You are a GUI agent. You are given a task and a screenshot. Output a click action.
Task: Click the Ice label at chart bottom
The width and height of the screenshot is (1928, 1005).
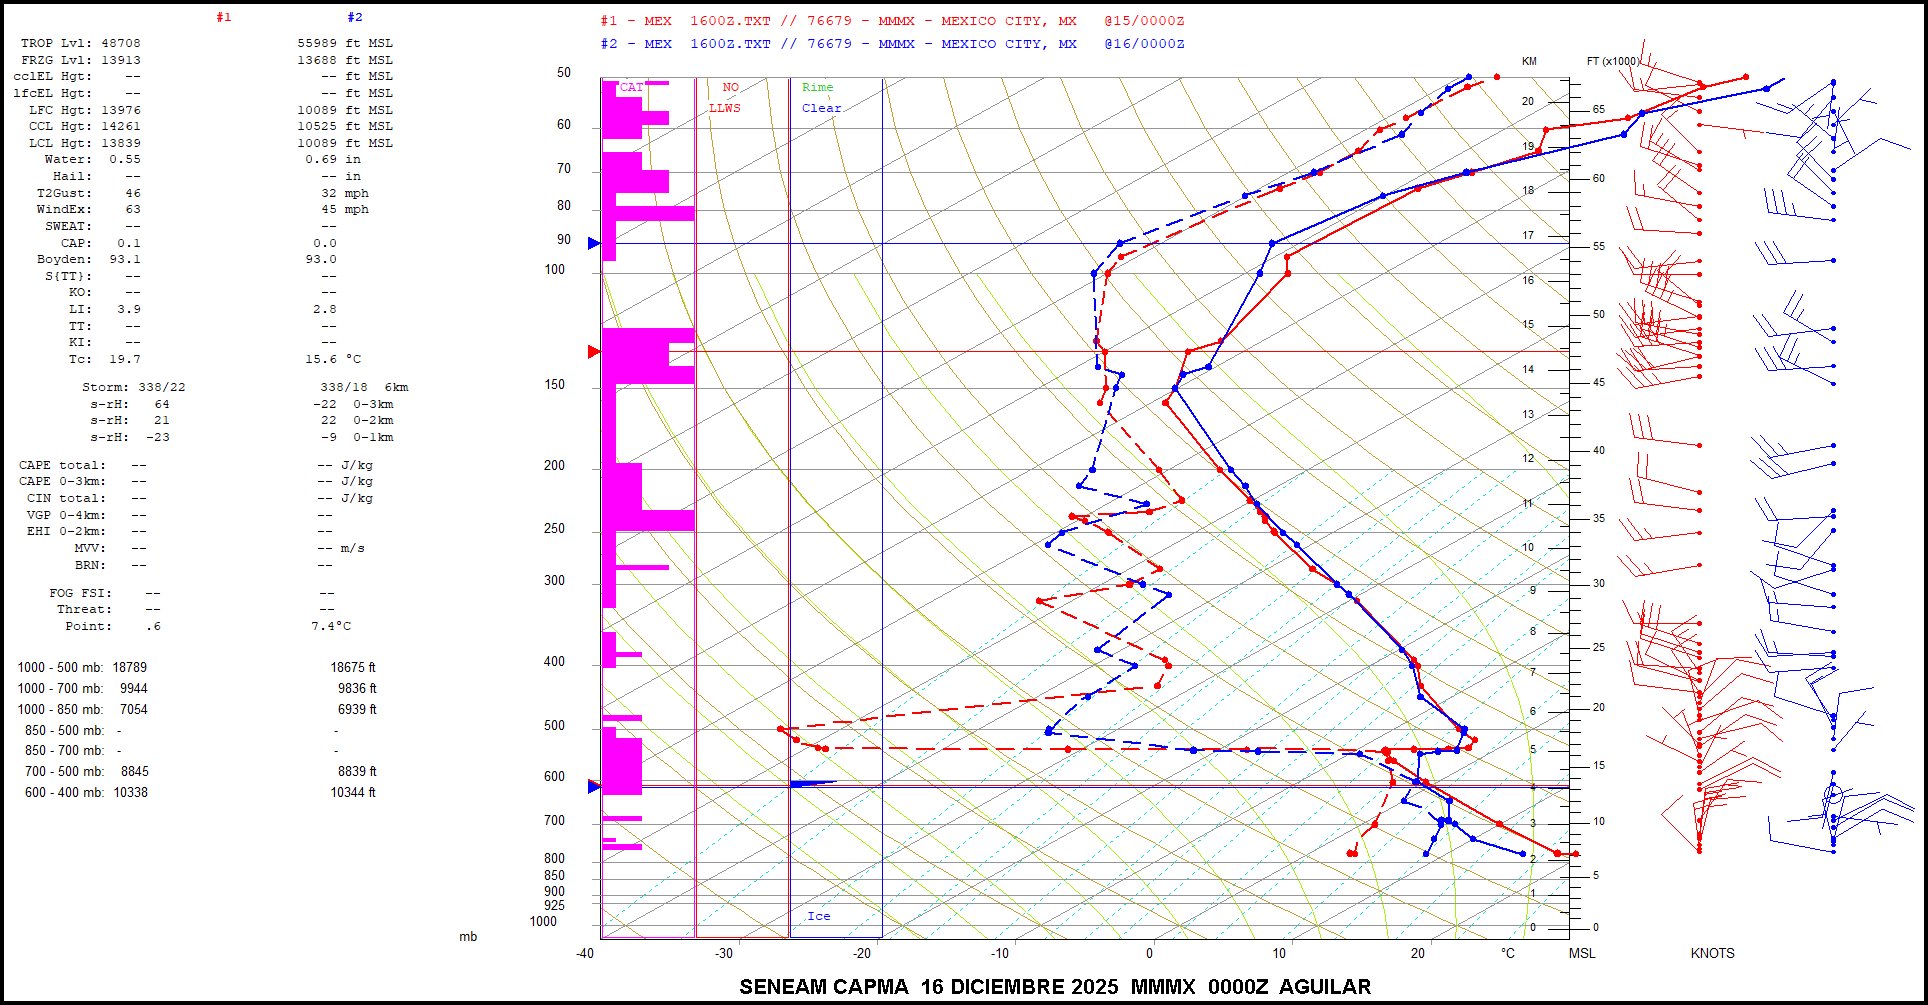pyautogui.click(x=818, y=916)
